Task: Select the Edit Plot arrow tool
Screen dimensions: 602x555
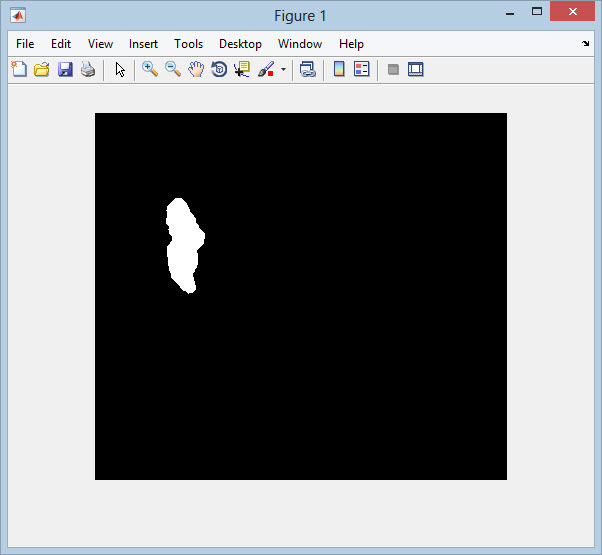Action: coord(120,69)
